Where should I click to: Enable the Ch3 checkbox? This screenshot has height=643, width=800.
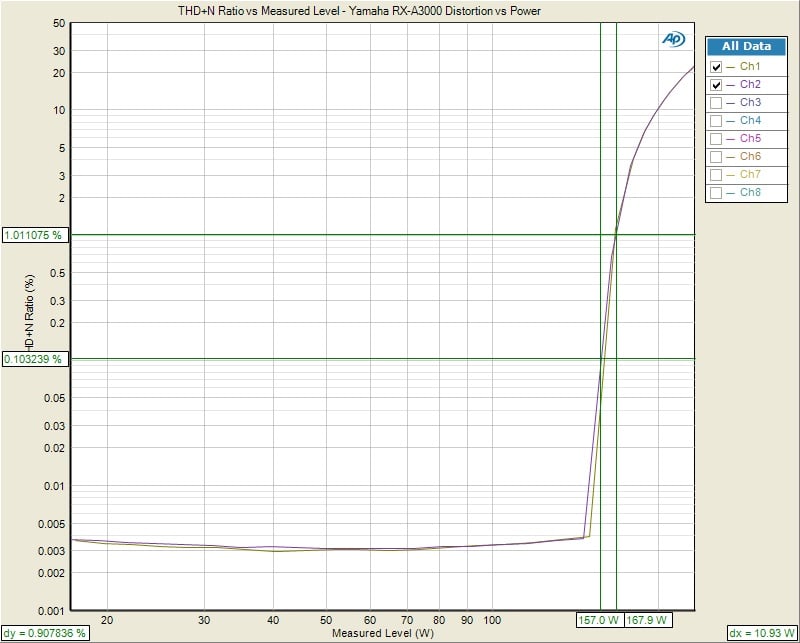(x=716, y=103)
